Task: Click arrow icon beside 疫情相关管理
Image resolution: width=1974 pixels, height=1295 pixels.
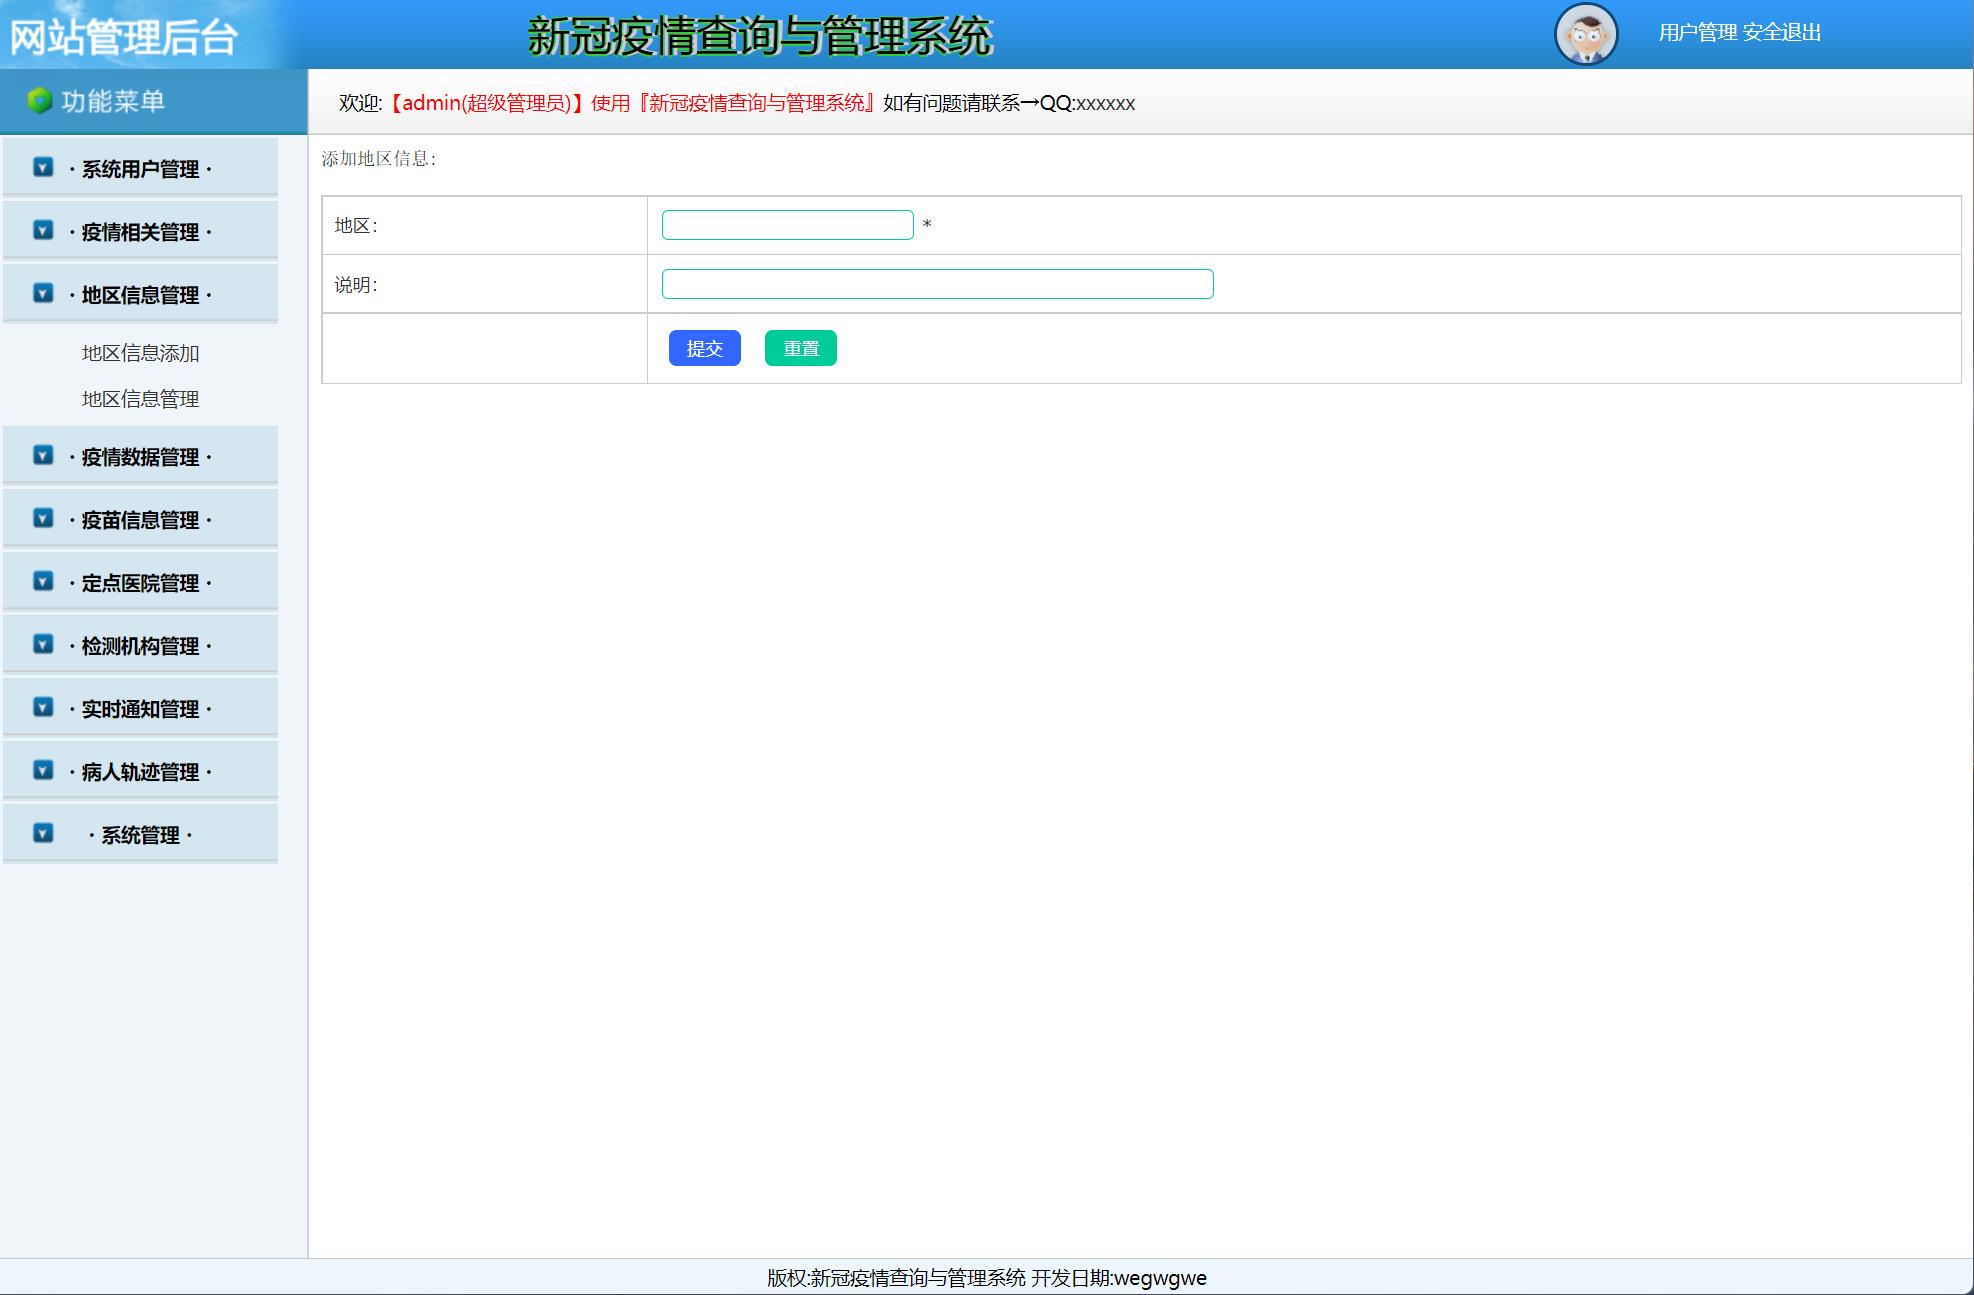Action: pos(43,230)
